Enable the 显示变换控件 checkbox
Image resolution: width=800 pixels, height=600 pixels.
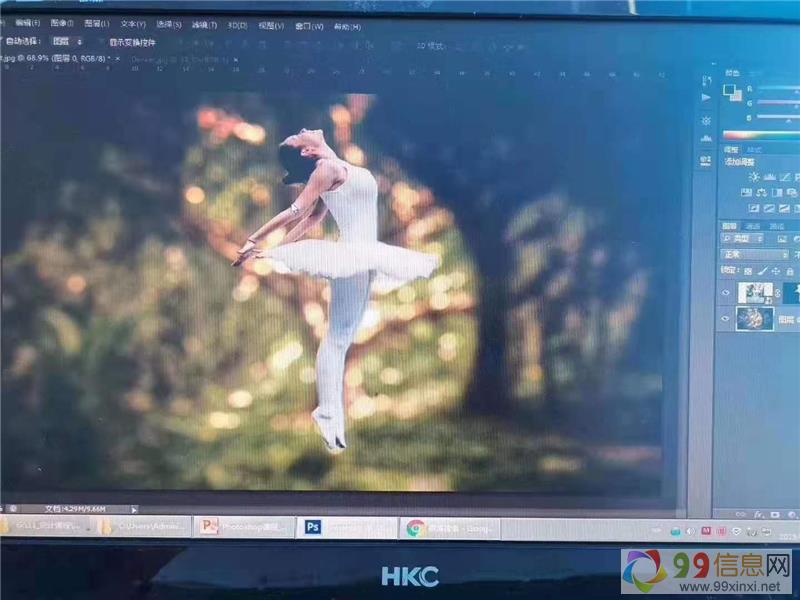pos(113,42)
